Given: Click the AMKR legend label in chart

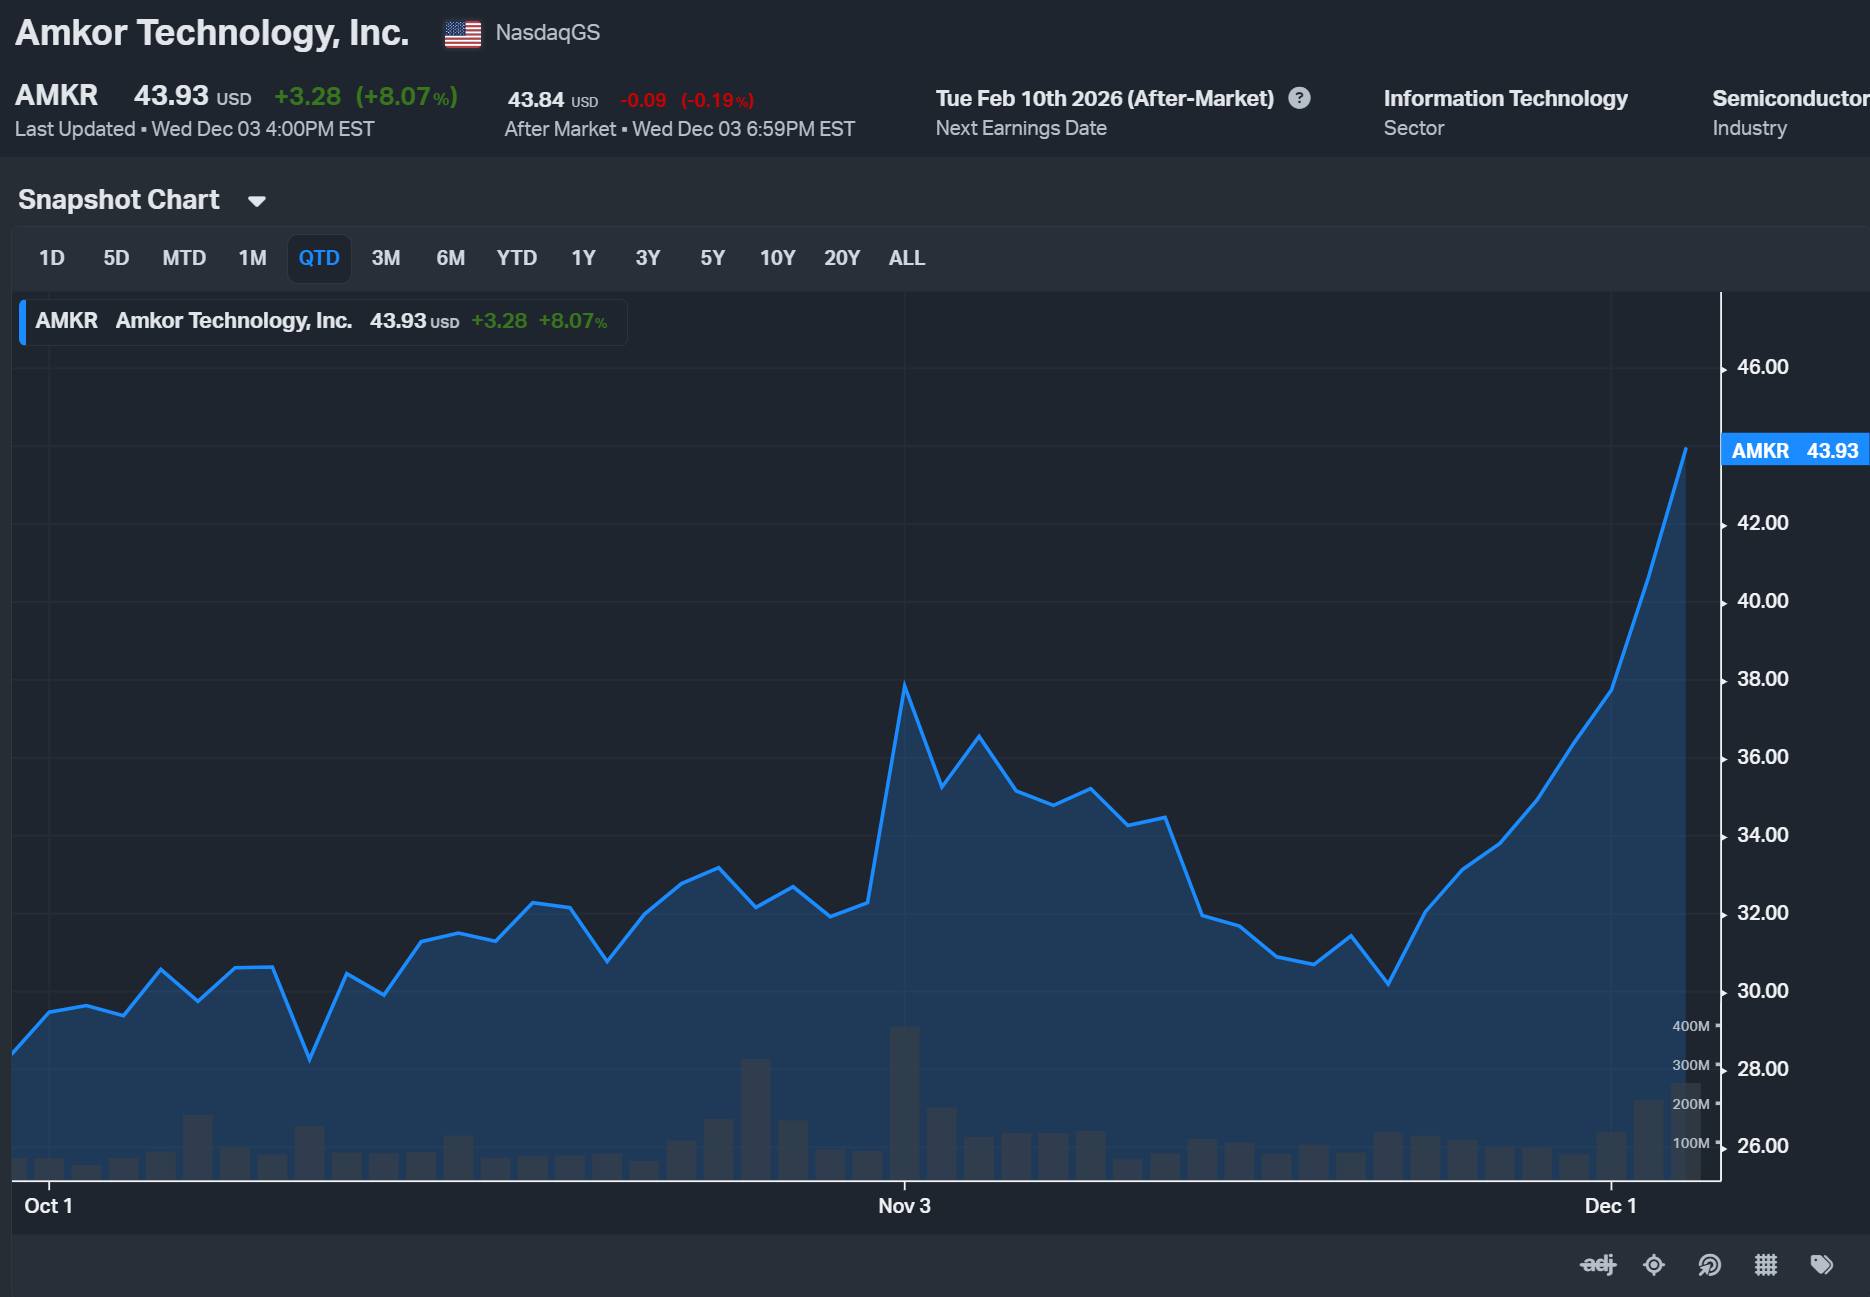Looking at the screenshot, I should pyautogui.click(x=67, y=321).
